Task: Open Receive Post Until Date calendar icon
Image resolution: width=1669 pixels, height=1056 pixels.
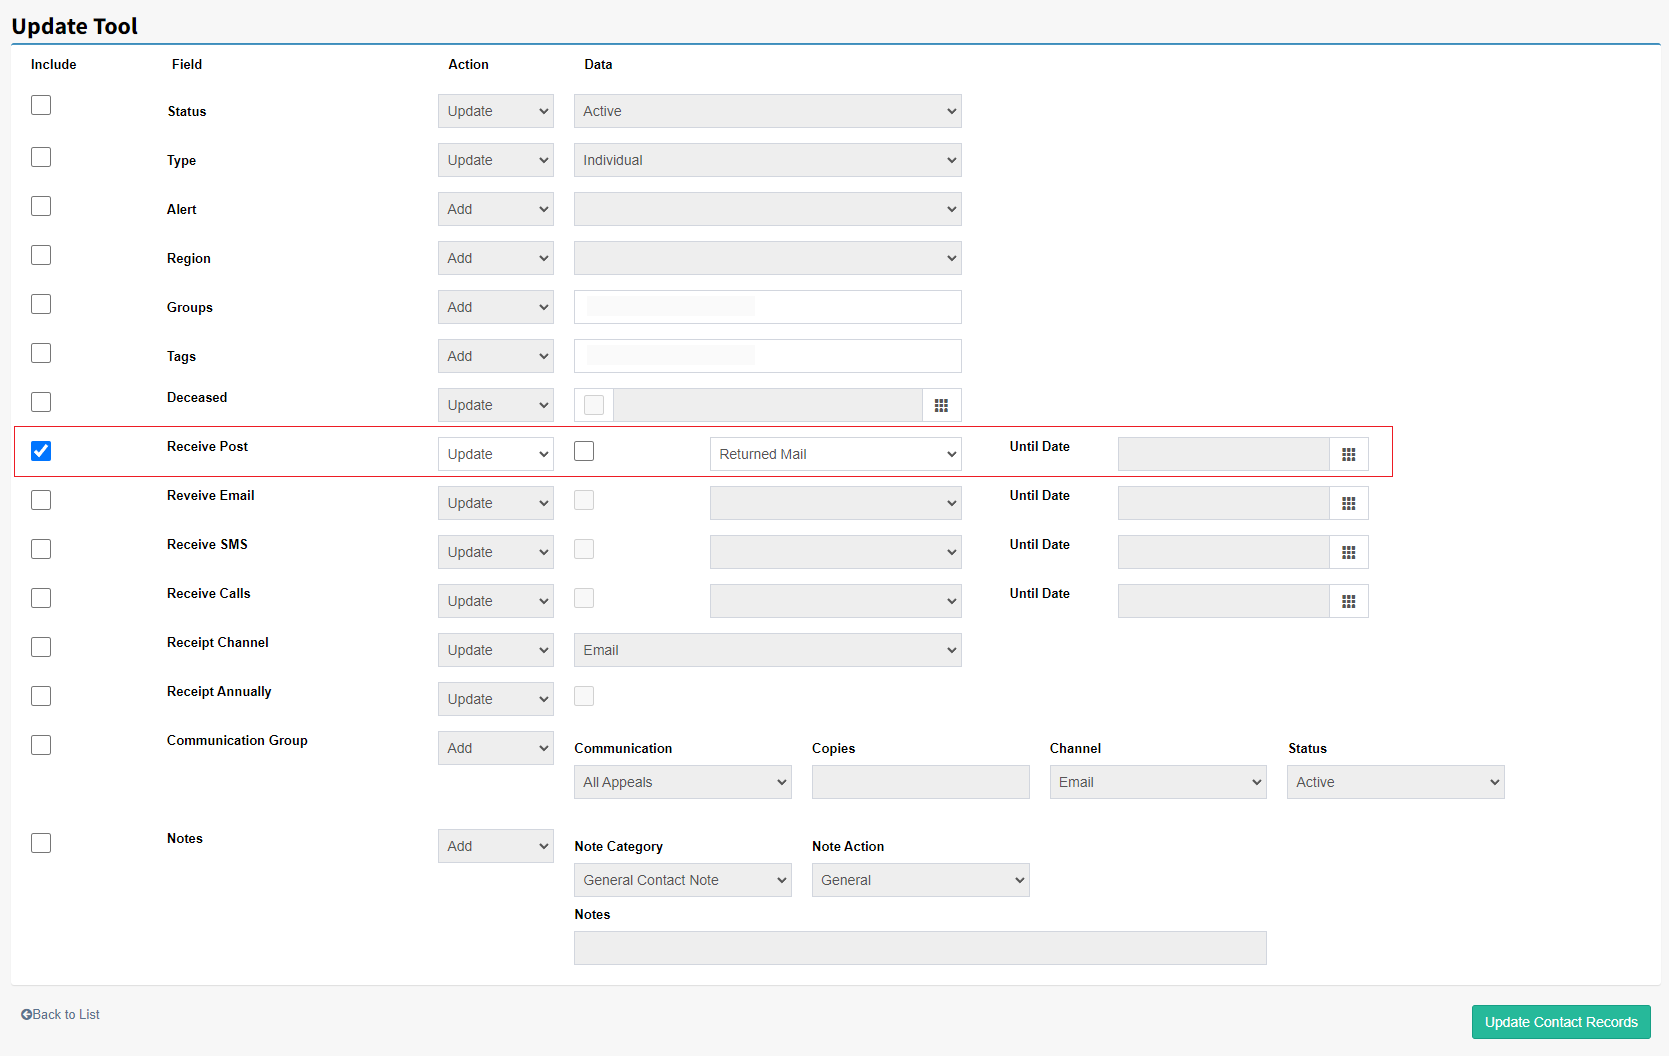Action: [1349, 454]
